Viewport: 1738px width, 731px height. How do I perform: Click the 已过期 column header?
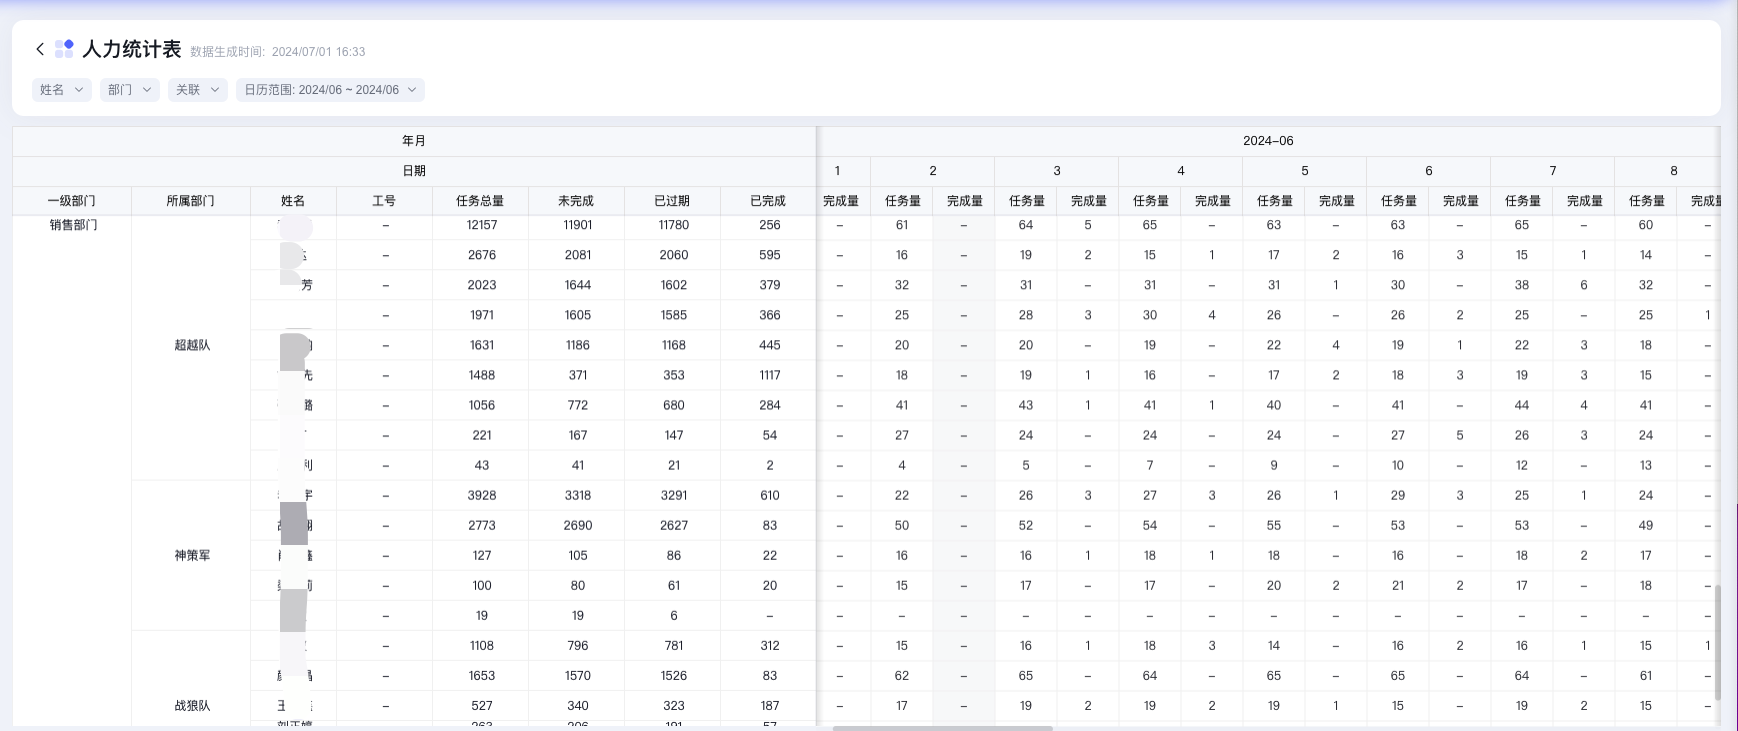point(672,201)
